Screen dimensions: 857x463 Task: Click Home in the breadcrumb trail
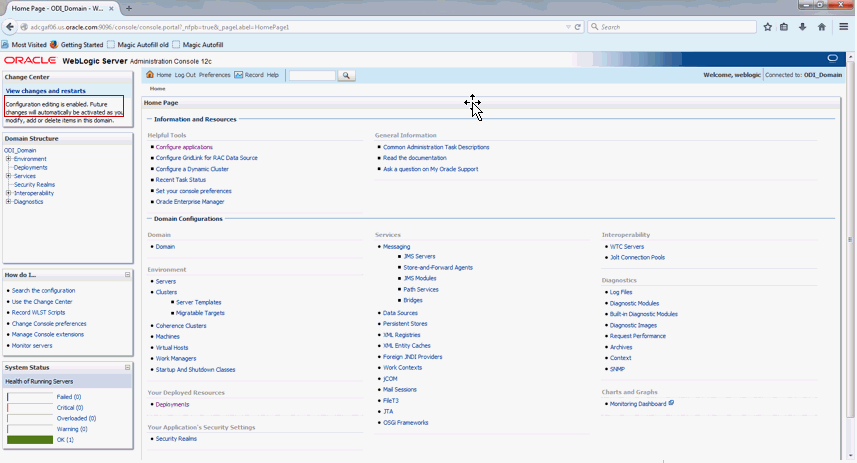(157, 89)
